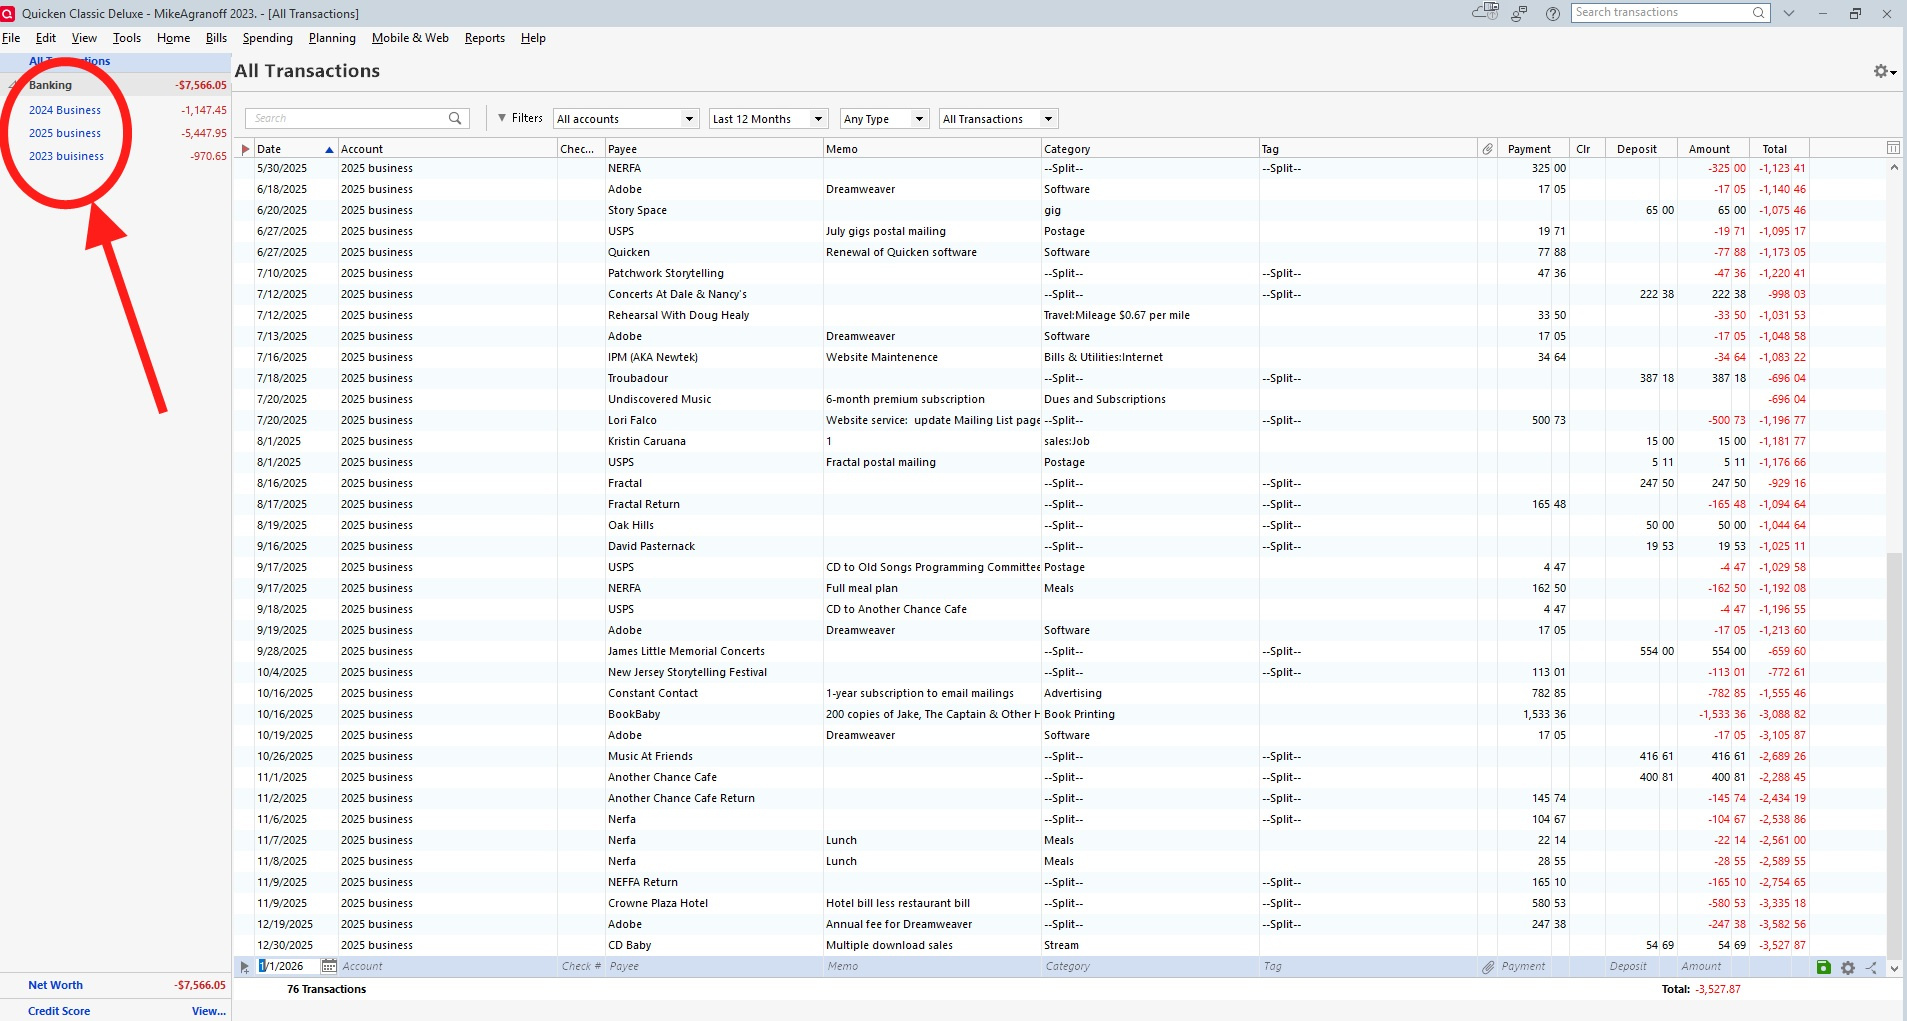Image resolution: width=1907 pixels, height=1021 pixels.
Task: Sort by the Account column header
Action: click(448, 149)
